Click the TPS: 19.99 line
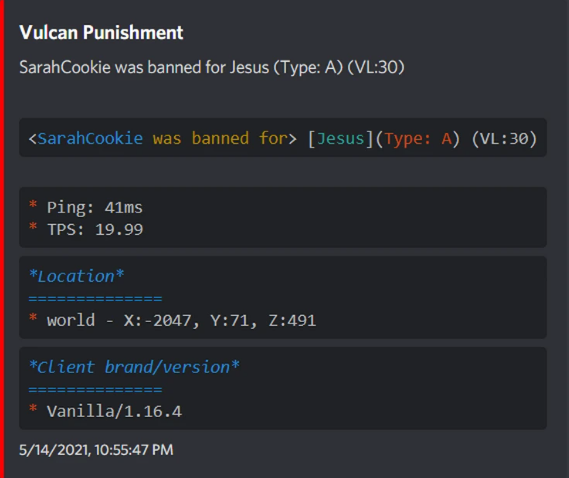 point(95,230)
